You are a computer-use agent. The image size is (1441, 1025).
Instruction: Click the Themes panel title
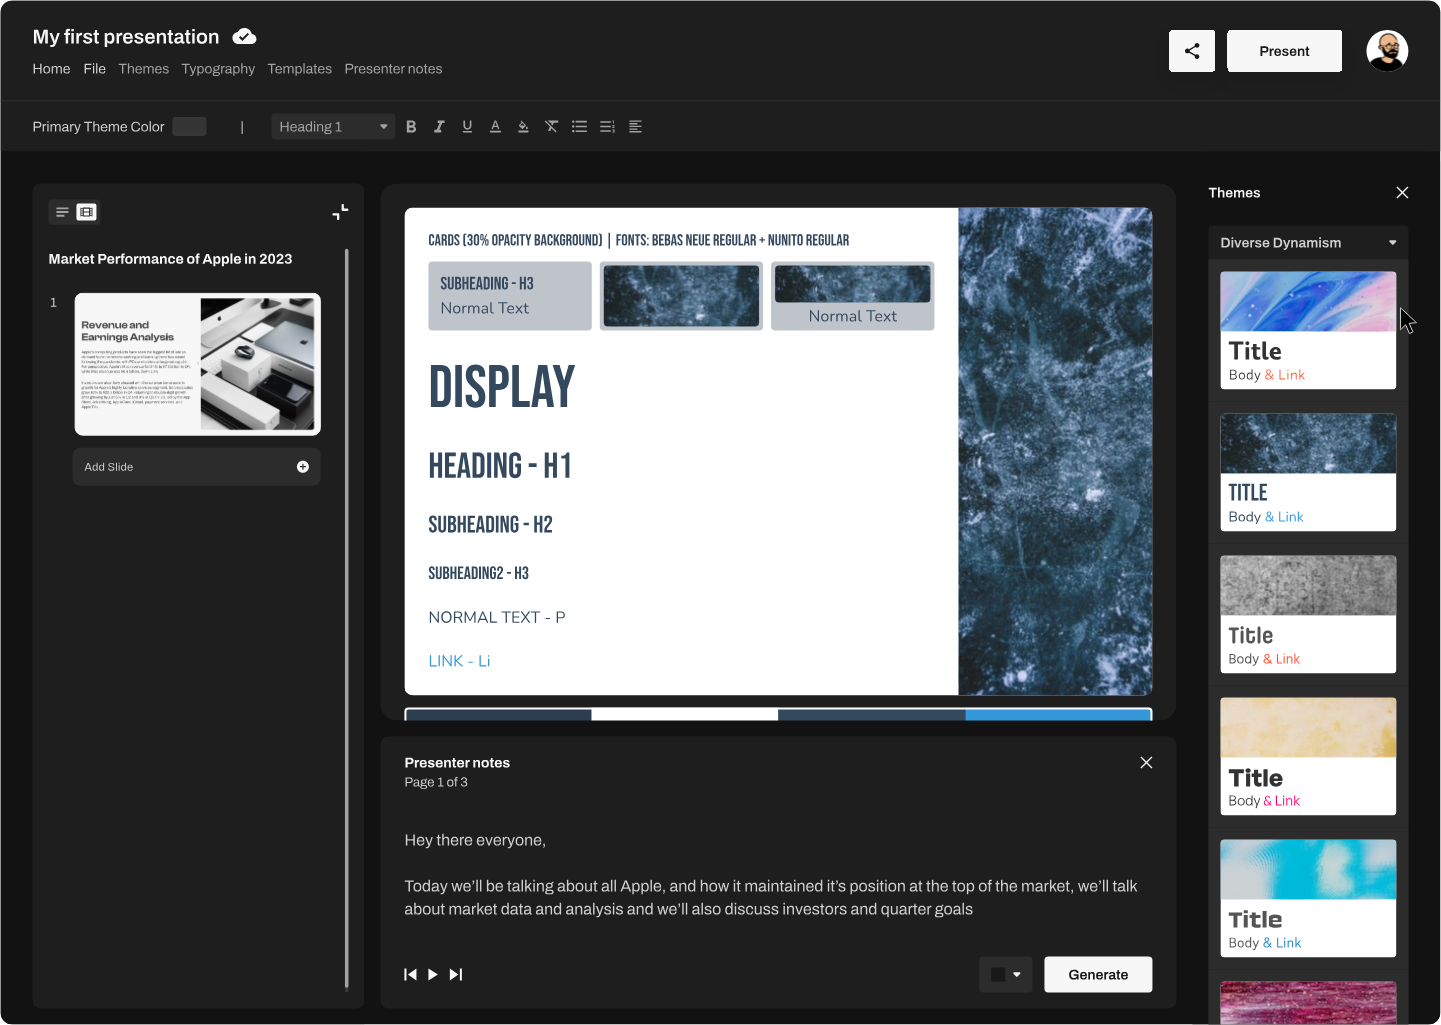point(1234,193)
